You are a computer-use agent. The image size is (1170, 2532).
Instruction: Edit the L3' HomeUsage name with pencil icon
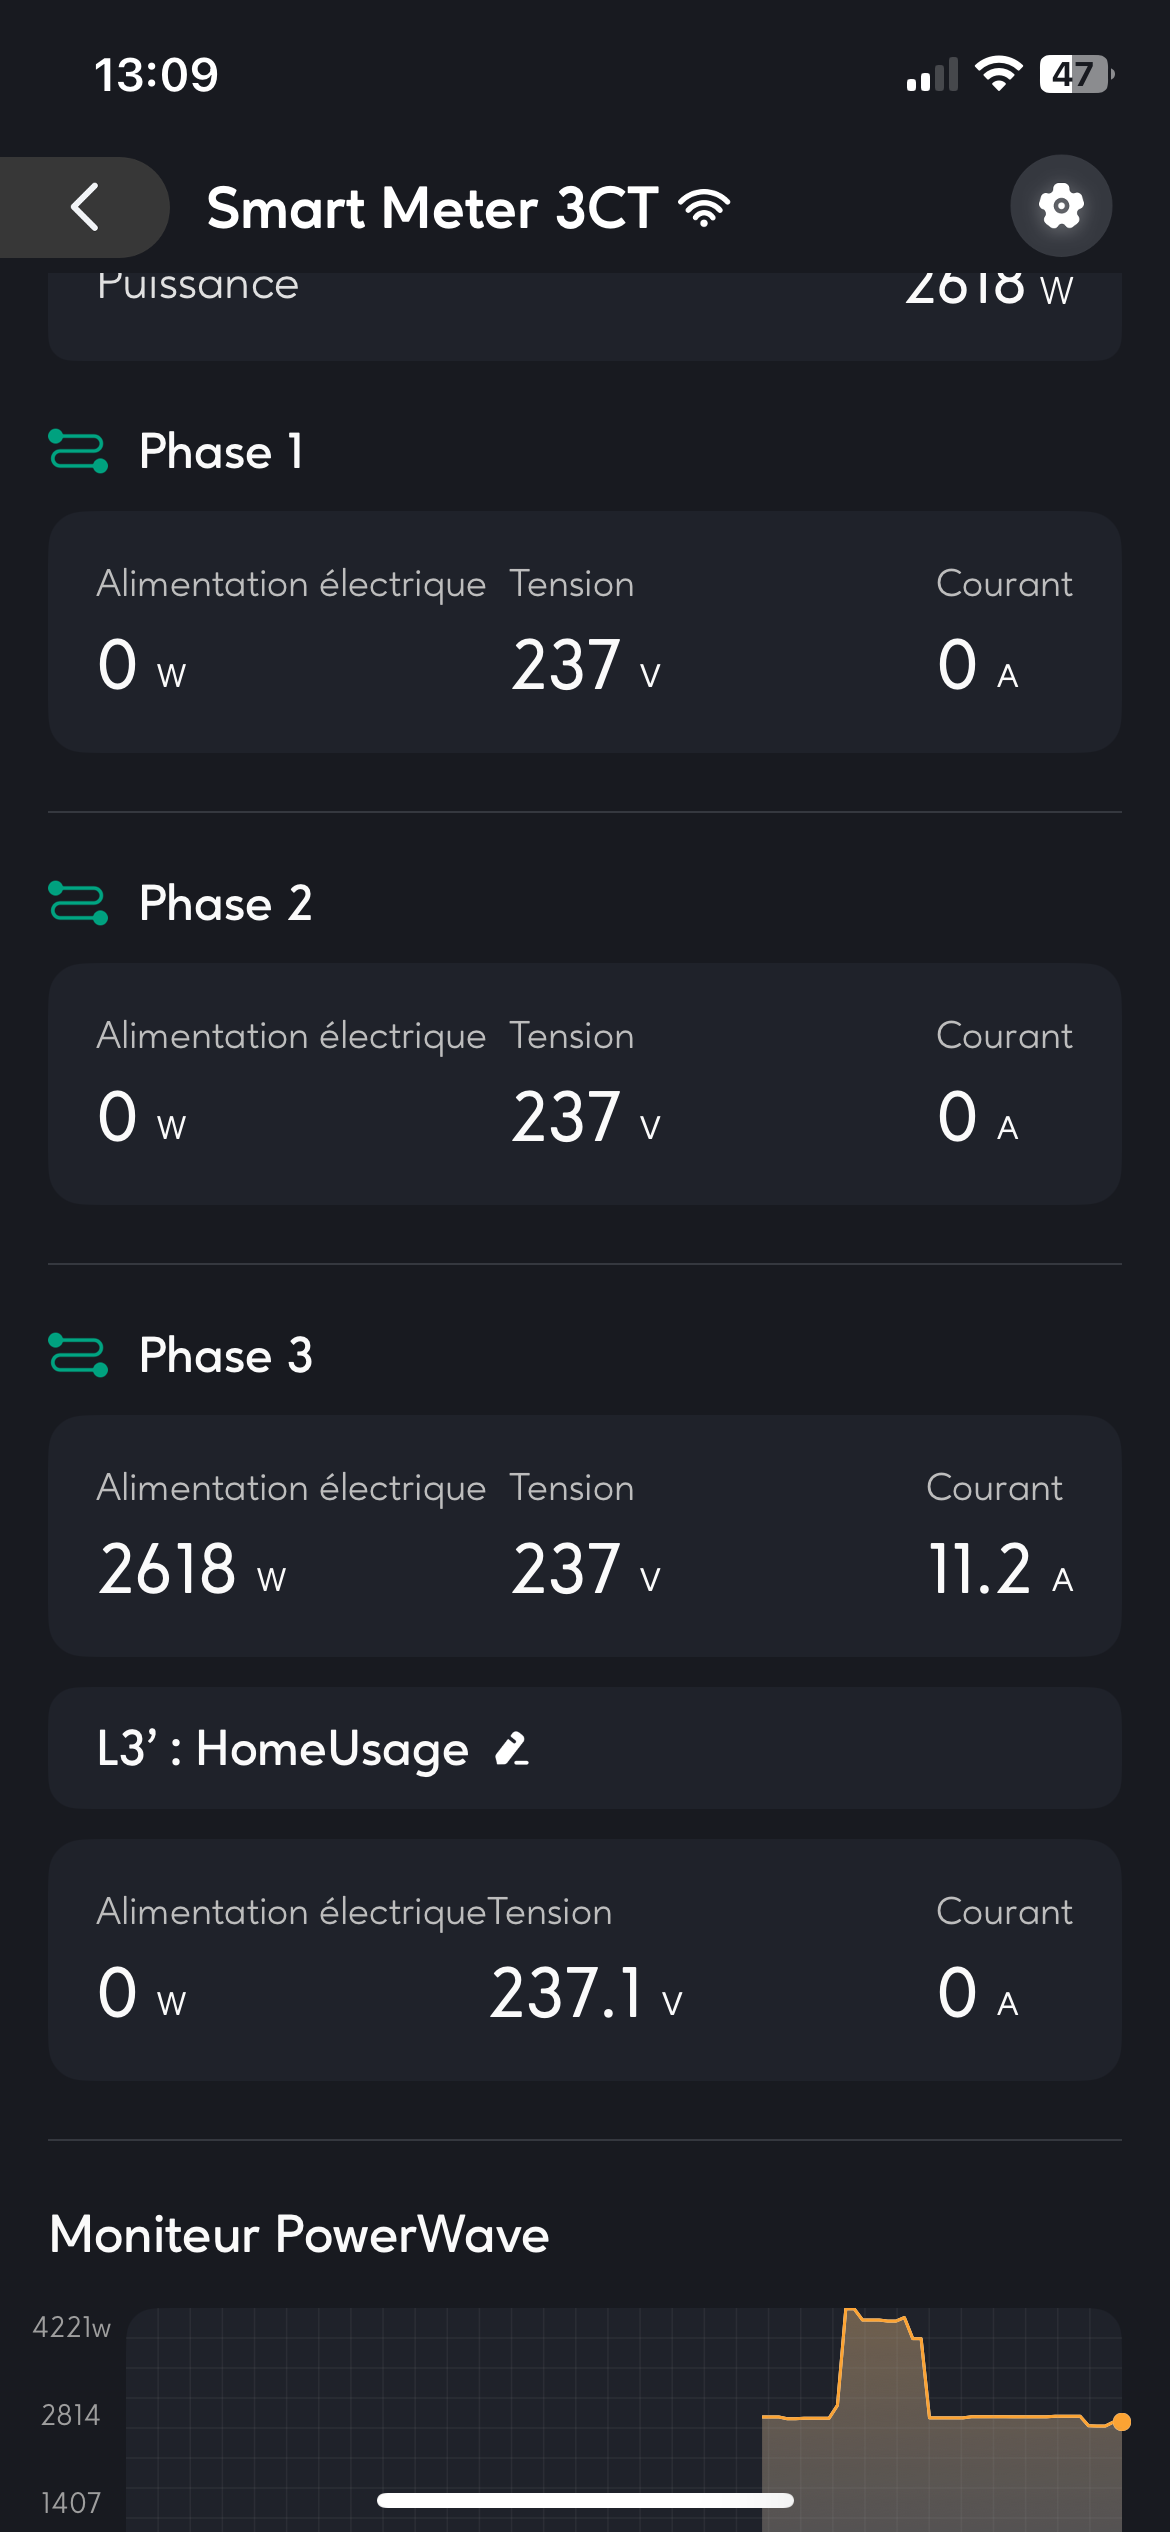[512, 1749]
